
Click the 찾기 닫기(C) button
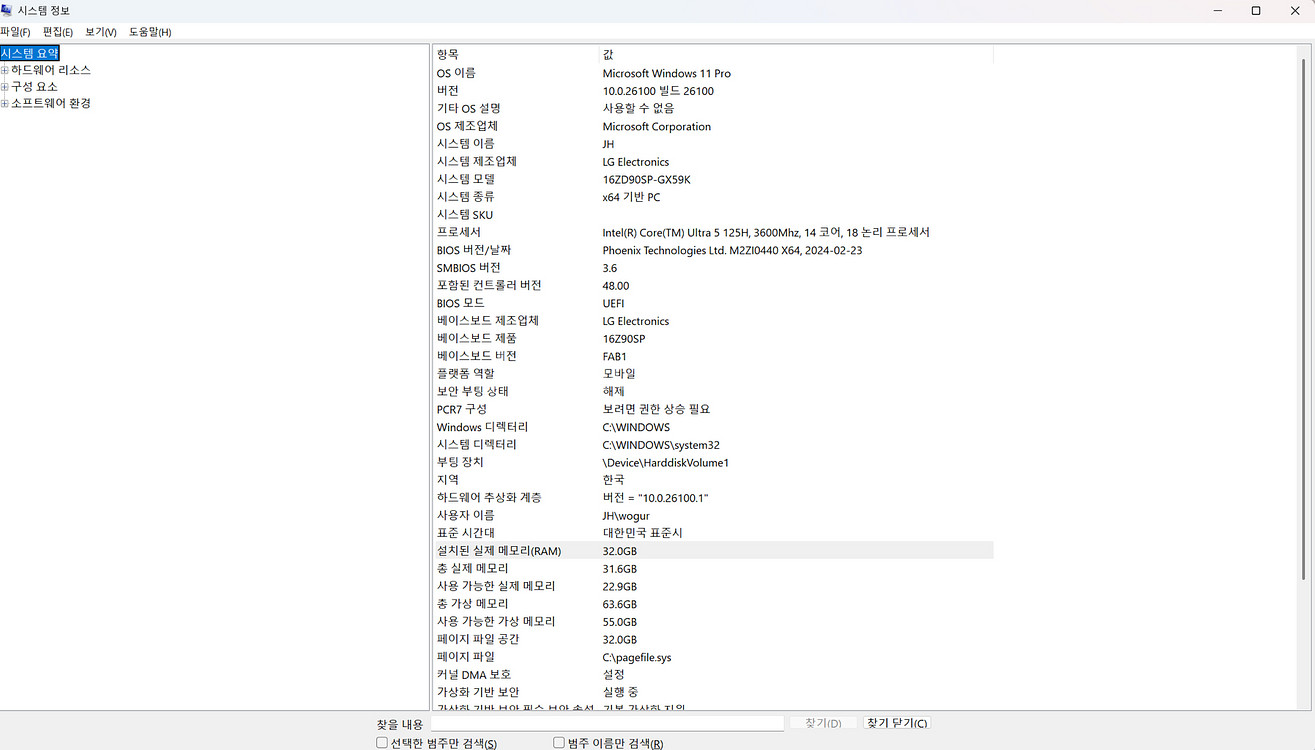click(x=896, y=722)
